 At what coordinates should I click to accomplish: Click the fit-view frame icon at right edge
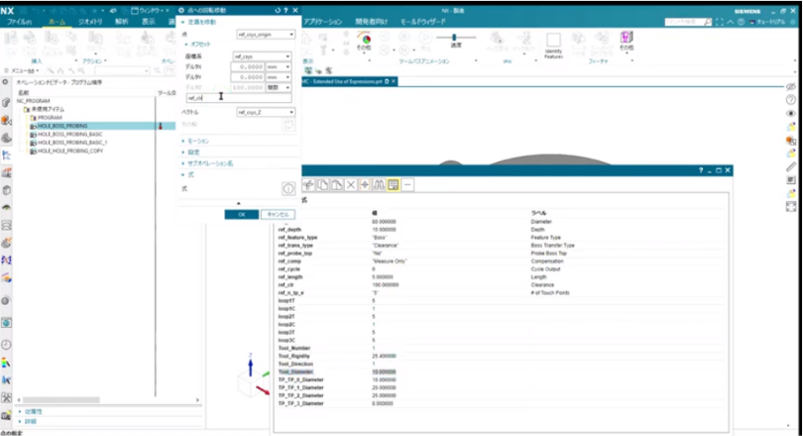click(791, 206)
